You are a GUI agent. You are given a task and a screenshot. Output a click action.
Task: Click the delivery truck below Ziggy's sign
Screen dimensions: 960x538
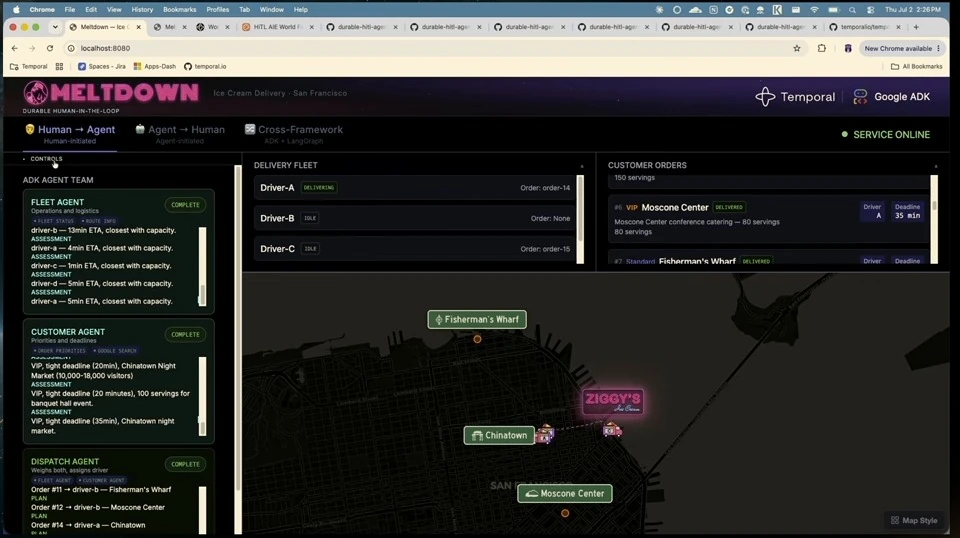[612, 430]
